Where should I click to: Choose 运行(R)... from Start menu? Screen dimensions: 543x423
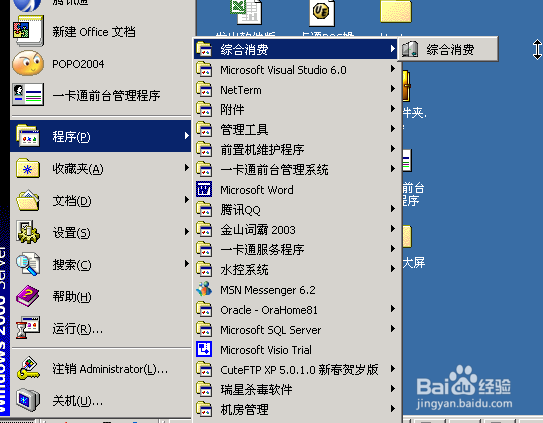(x=100, y=328)
